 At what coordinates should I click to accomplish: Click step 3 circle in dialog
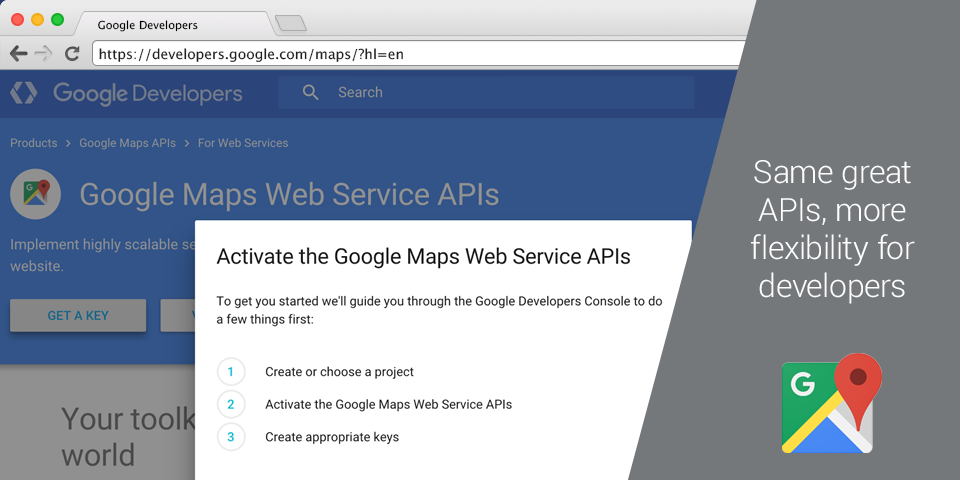[231, 437]
